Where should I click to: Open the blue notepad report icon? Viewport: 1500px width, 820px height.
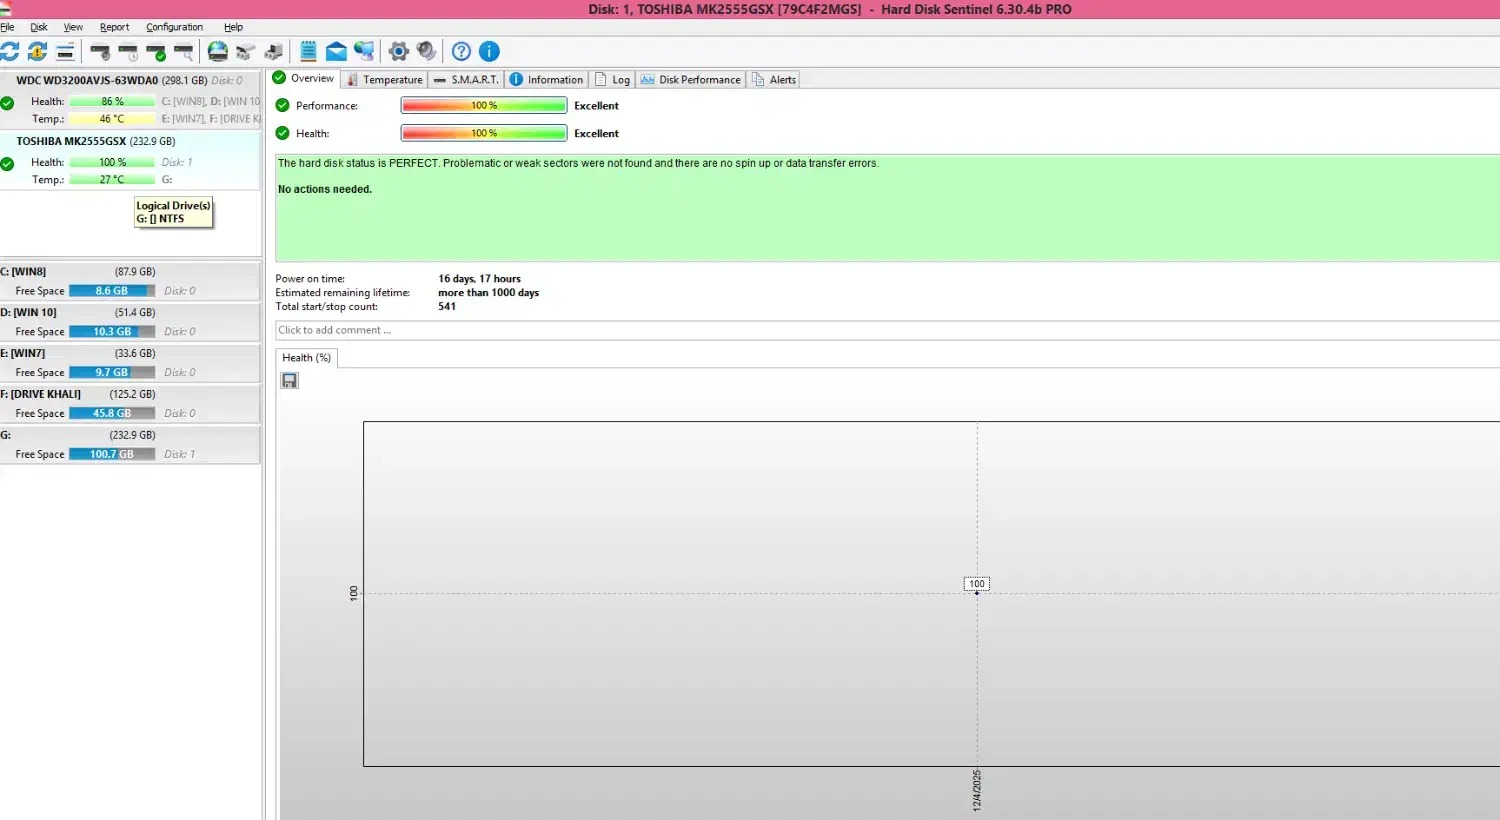point(308,51)
